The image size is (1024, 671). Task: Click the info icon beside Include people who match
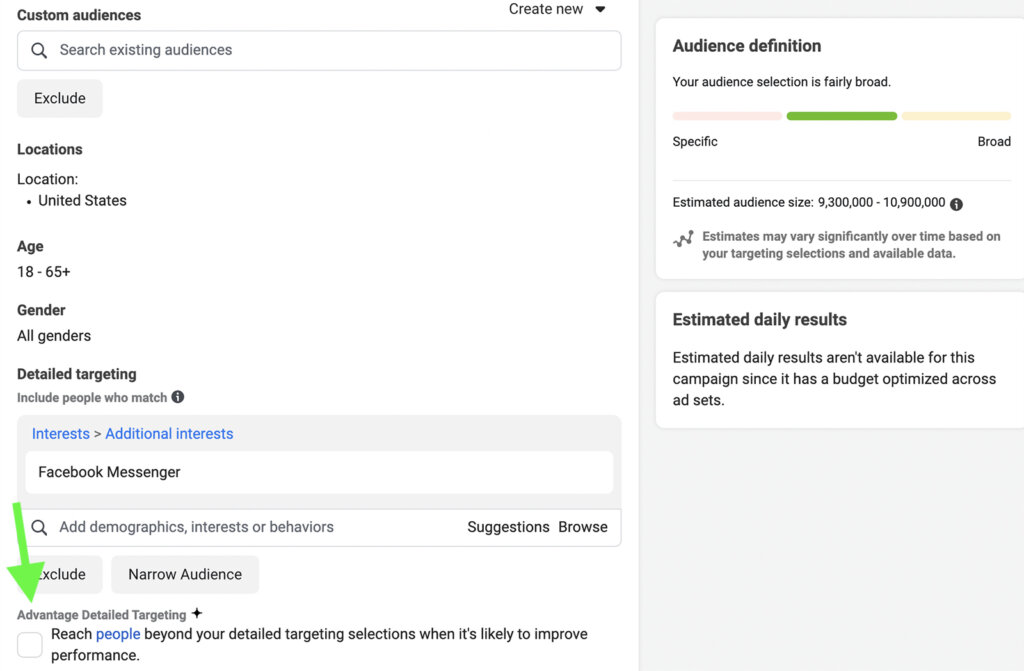[x=177, y=397]
